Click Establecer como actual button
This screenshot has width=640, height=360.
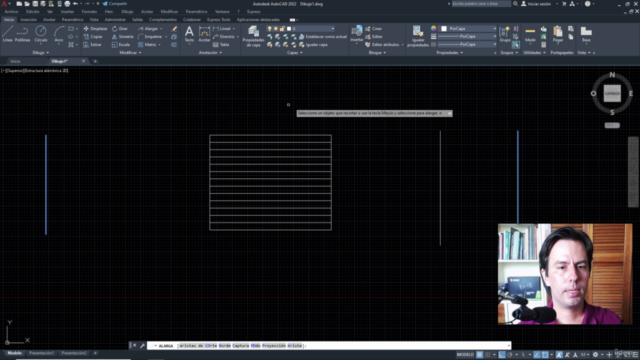323,37
